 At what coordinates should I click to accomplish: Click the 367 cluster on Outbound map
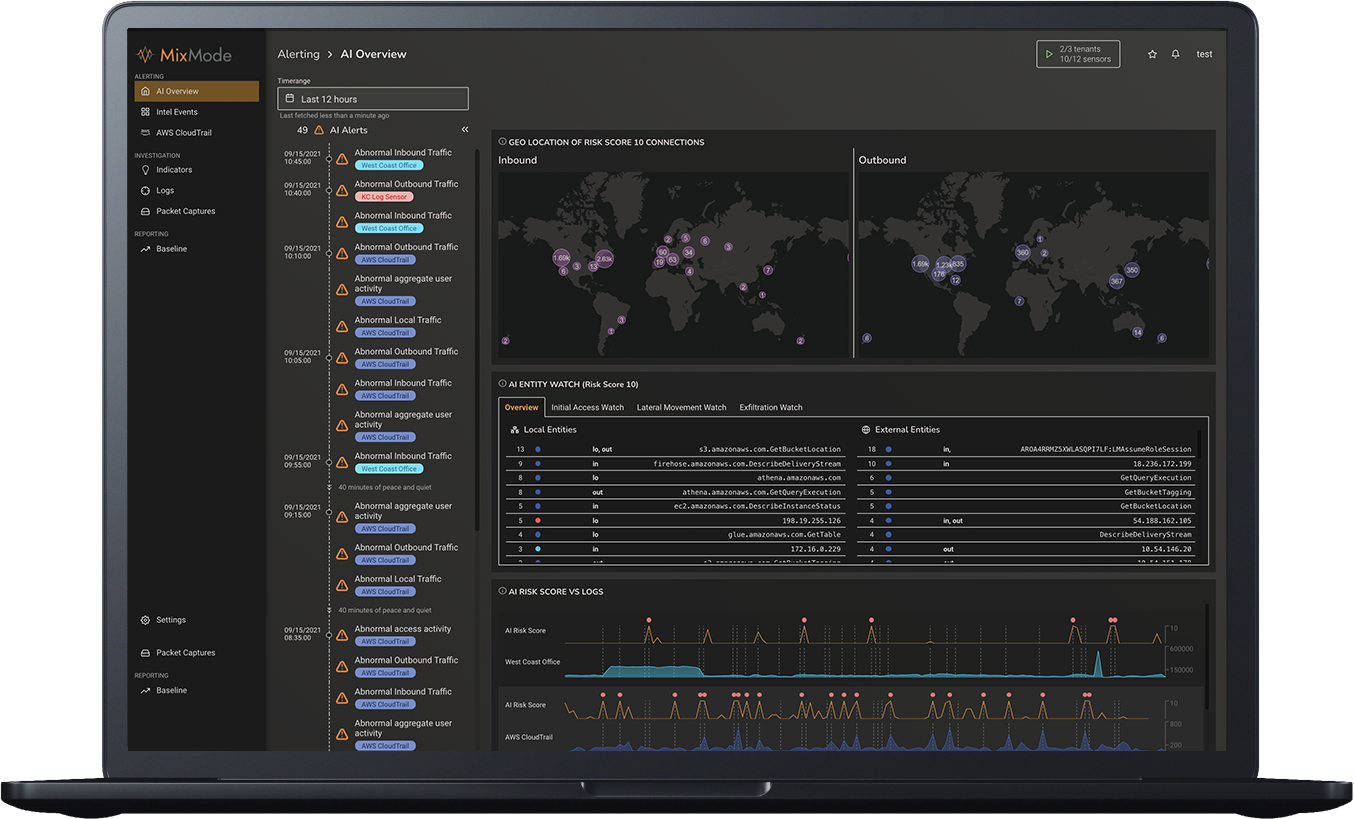tap(1117, 281)
